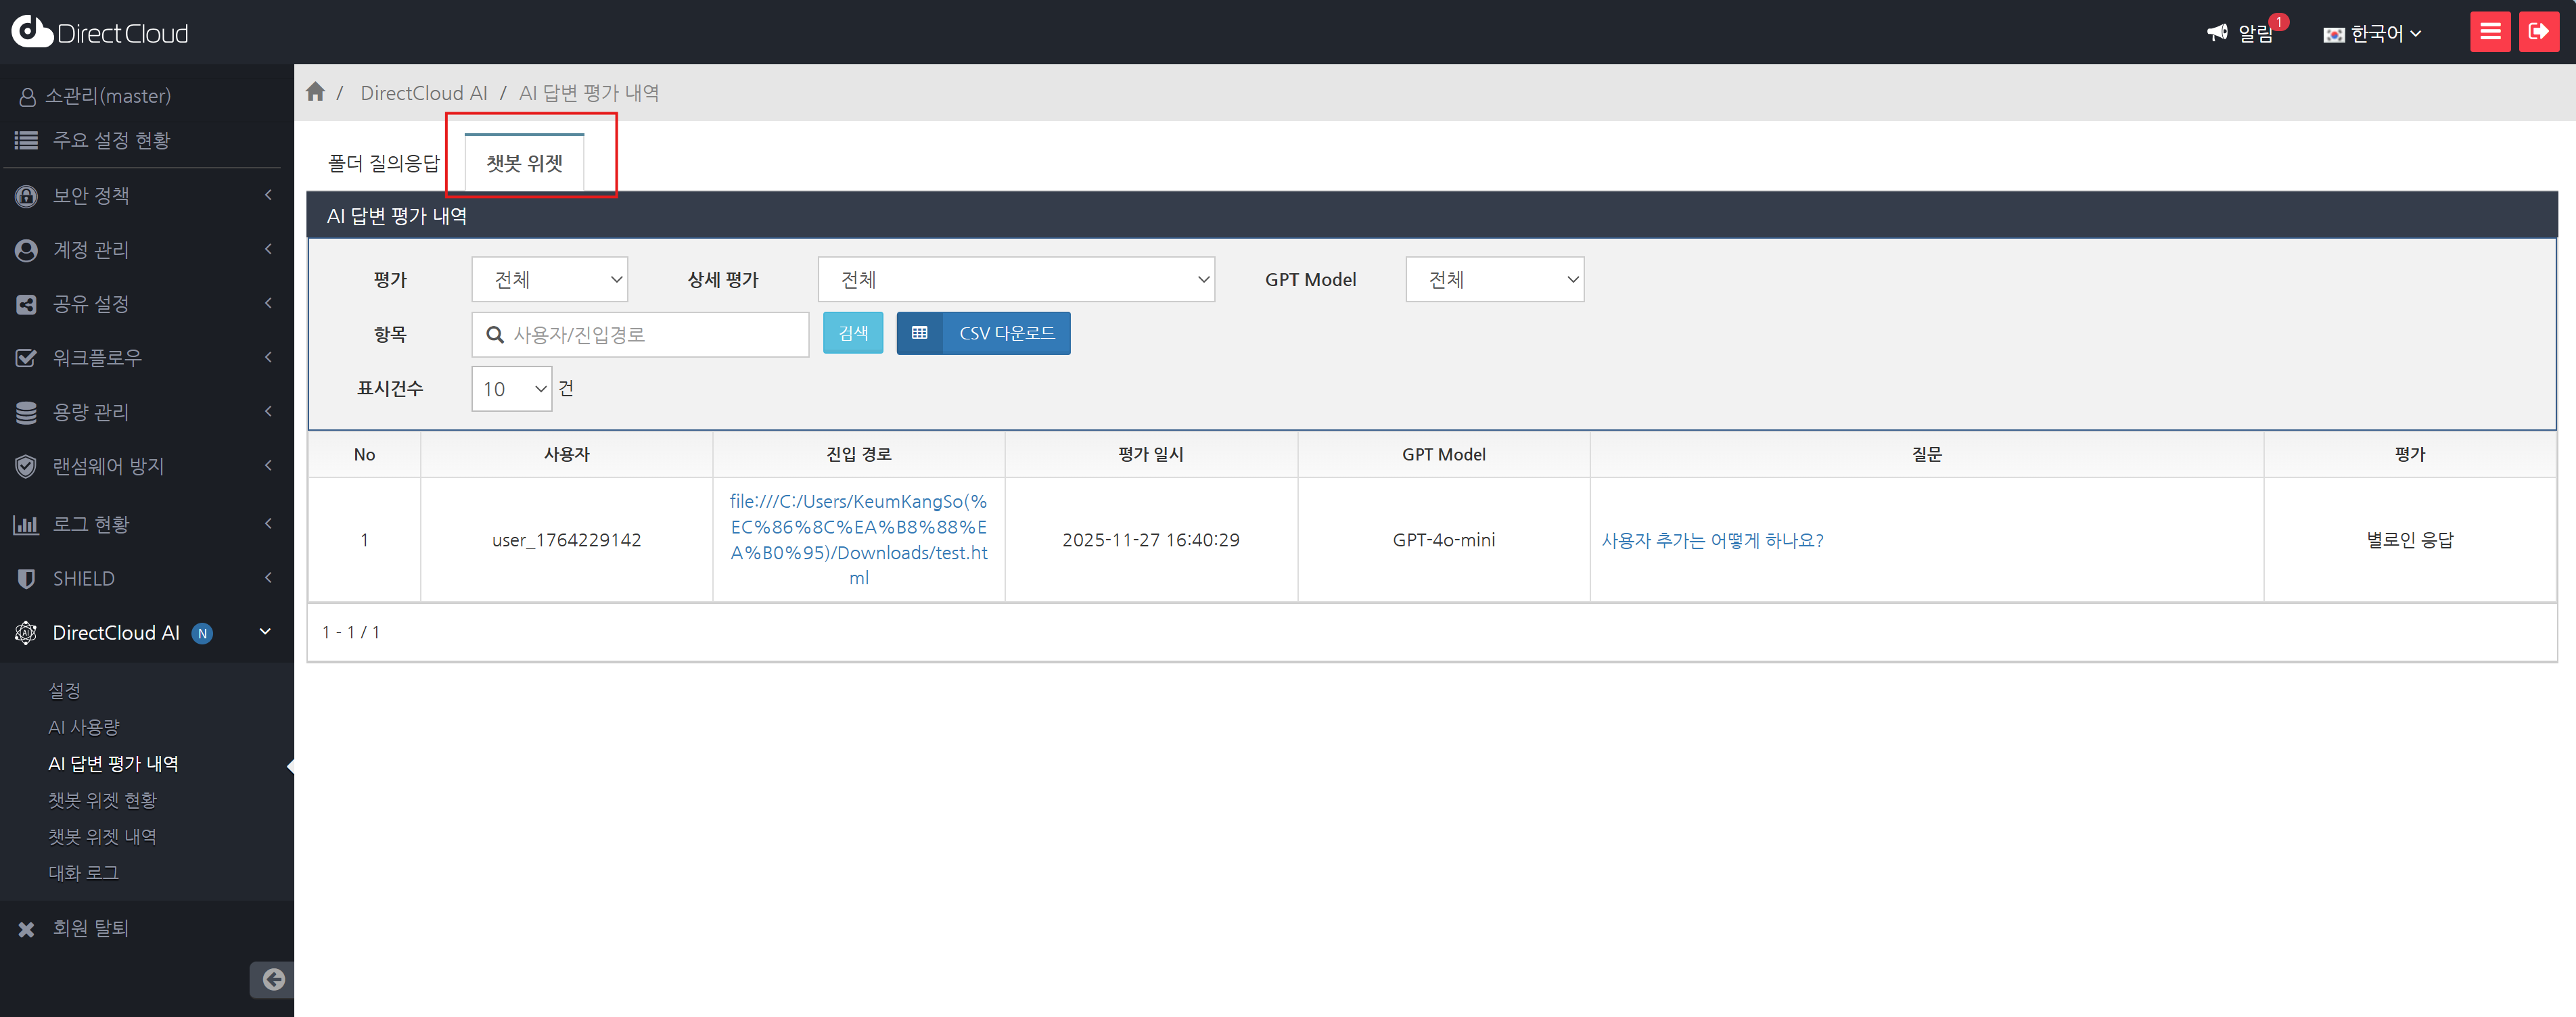This screenshot has width=2576, height=1017.
Task: Open the red hamburger menu icon
Action: click(x=2489, y=32)
